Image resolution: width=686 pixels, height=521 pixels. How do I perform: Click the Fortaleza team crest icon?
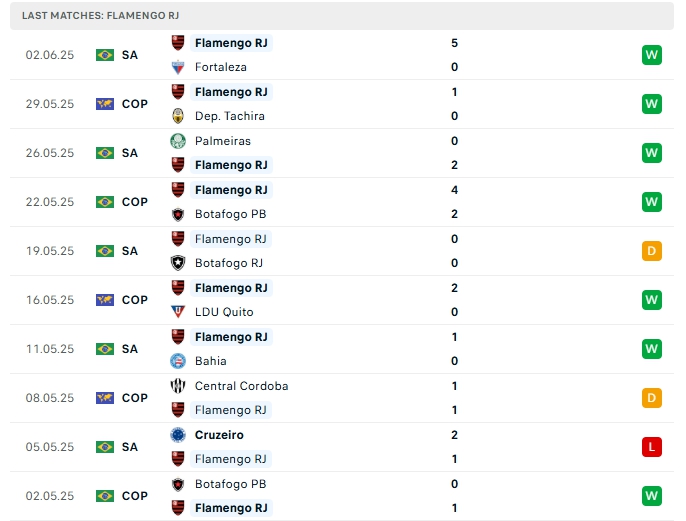click(179, 67)
